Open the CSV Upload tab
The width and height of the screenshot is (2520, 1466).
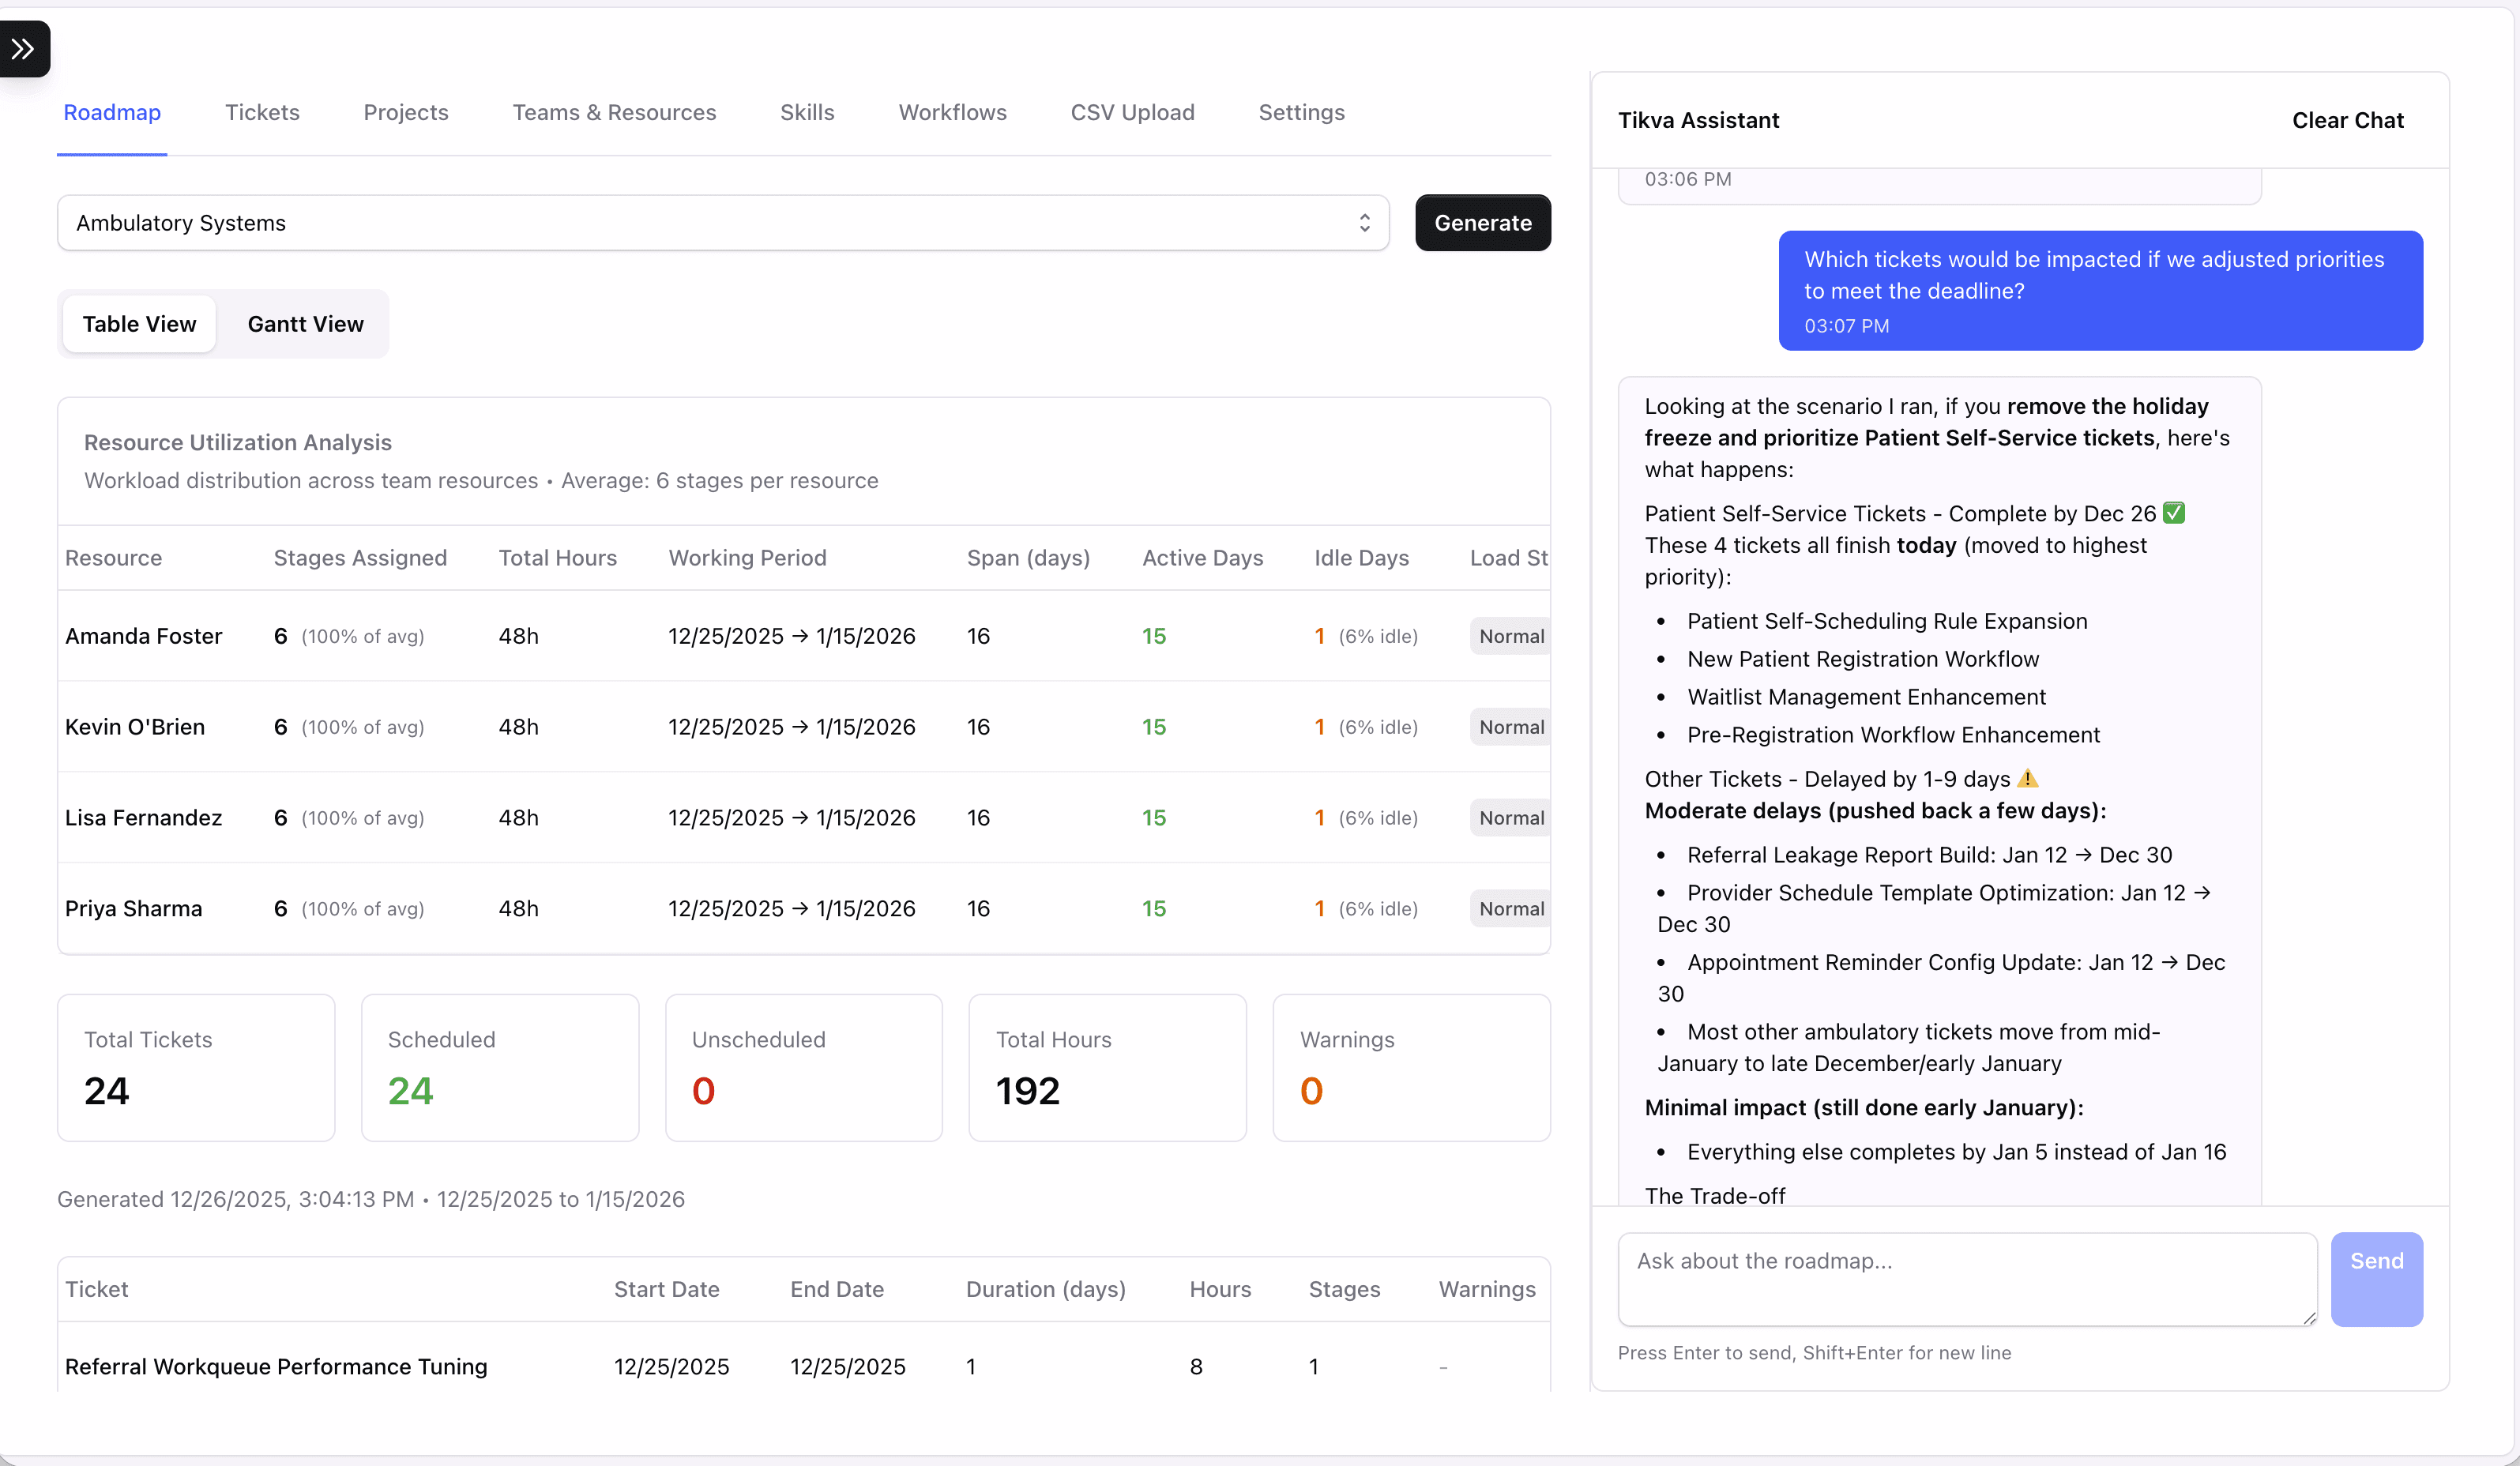click(x=1132, y=112)
